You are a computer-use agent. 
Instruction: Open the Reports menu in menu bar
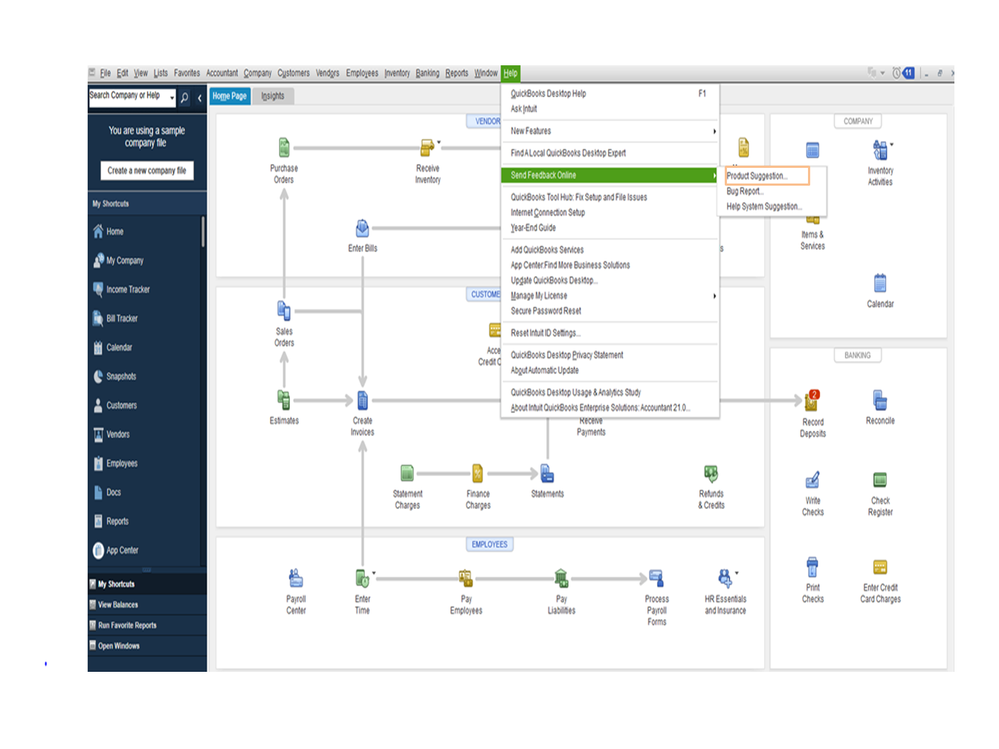point(456,73)
